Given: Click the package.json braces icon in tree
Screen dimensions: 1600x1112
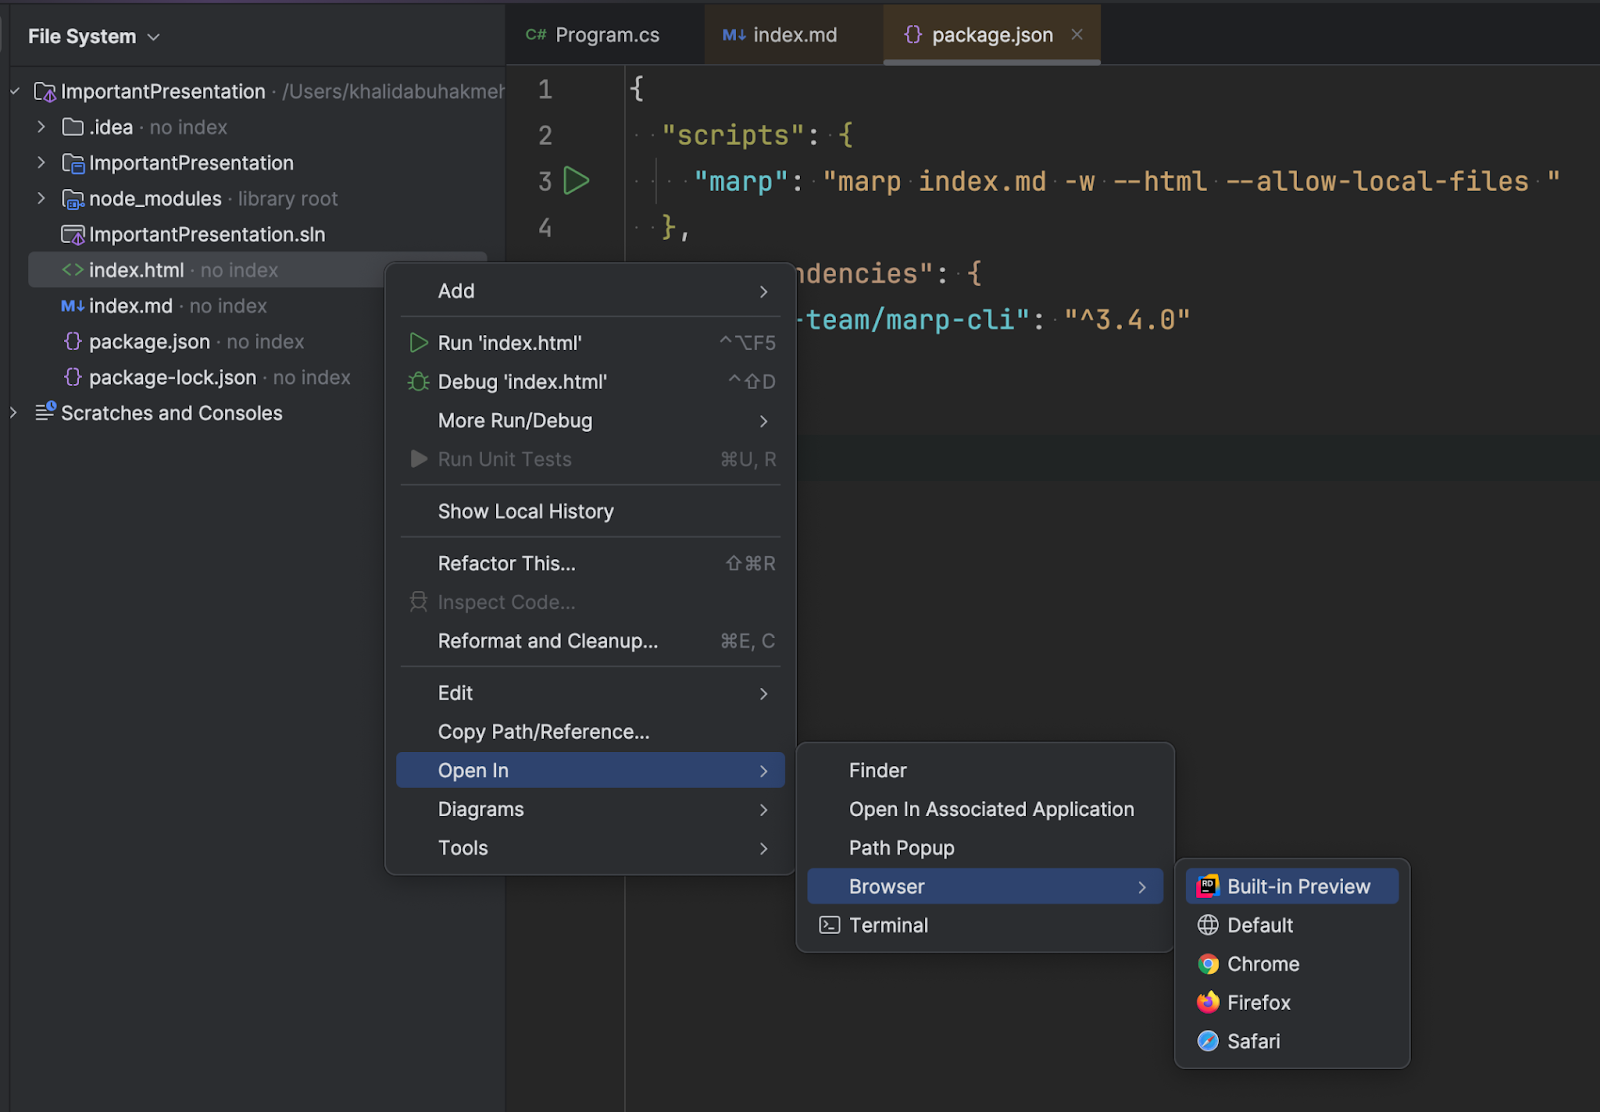Looking at the screenshot, I should coord(73,341).
